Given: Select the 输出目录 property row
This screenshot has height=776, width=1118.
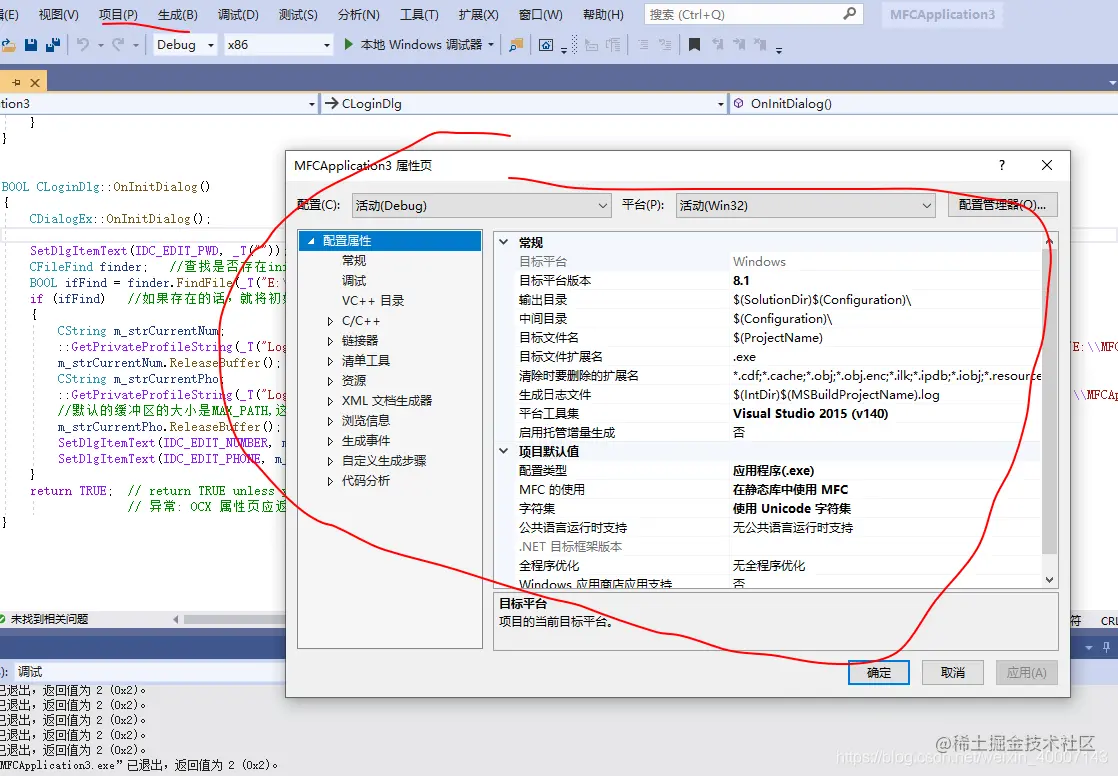Looking at the screenshot, I should 767,300.
